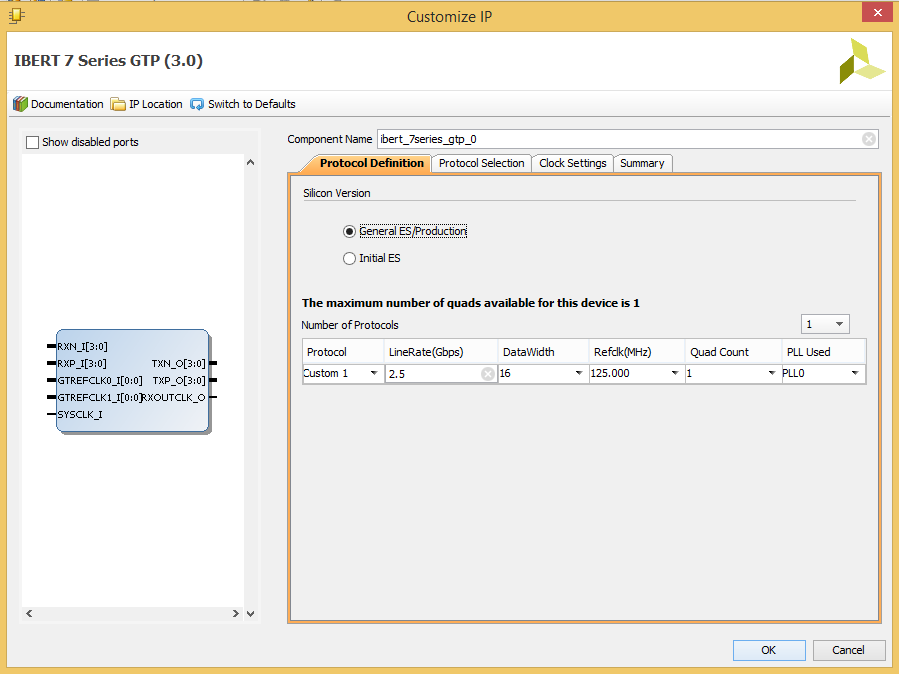
Task: Clear the LineRate value using its x icon
Action: point(488,374)
